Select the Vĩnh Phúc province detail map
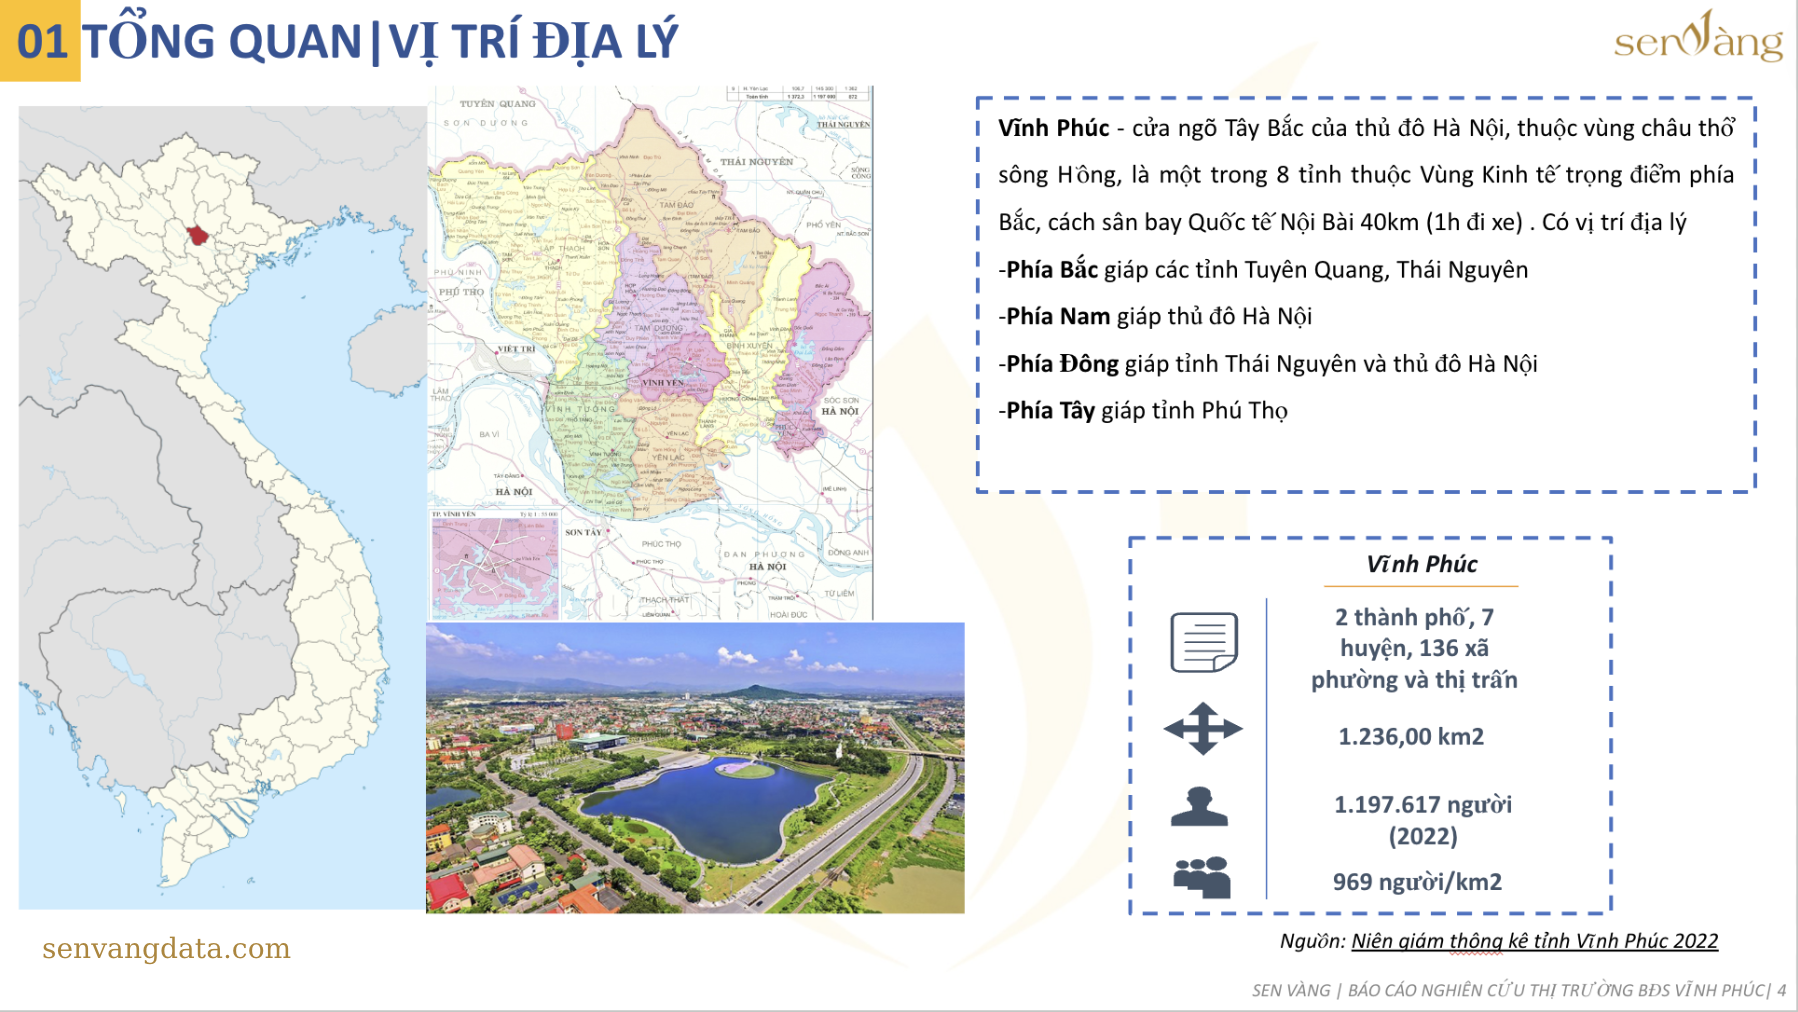 (650, 352)
